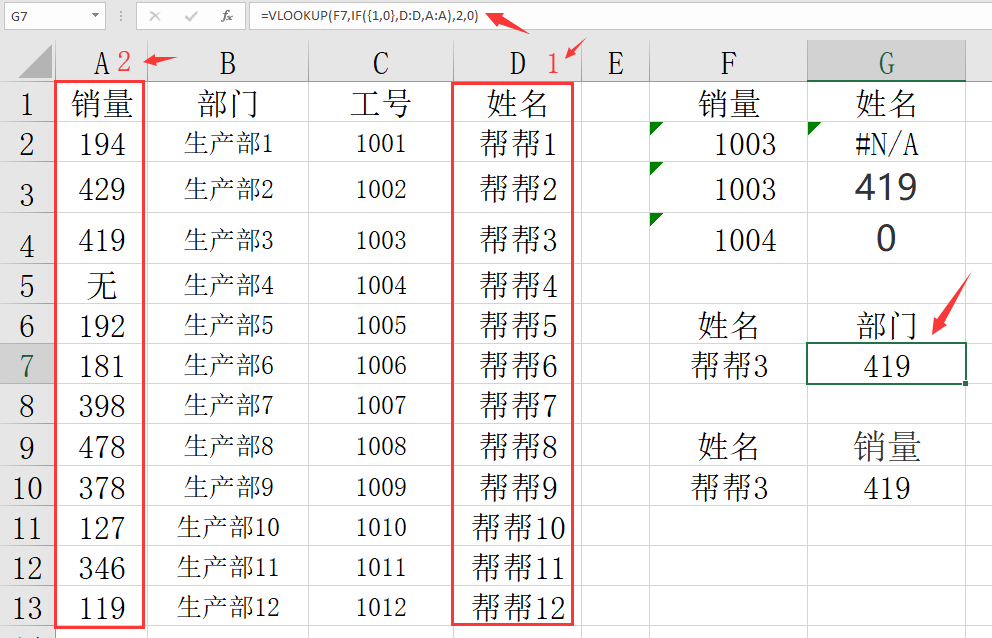Open the Insert Function fx icon

pos(226,16)
